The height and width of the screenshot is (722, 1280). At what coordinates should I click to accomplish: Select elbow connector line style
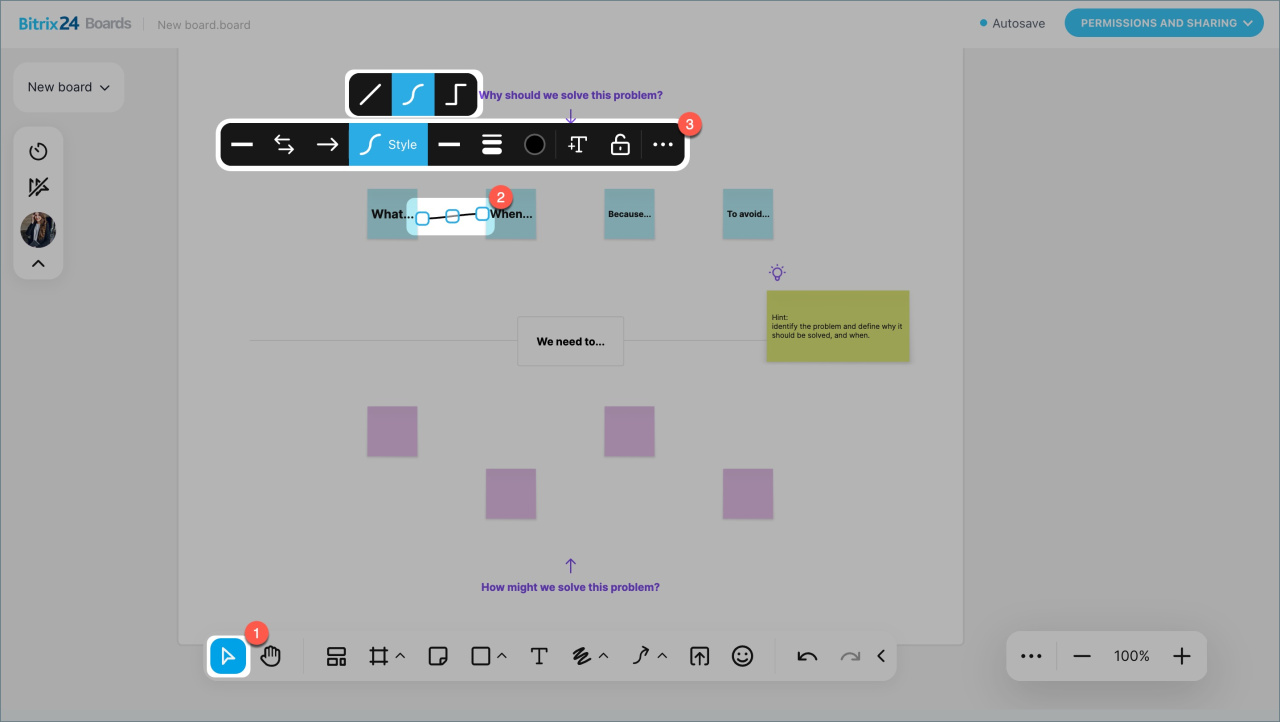[456, 95]
